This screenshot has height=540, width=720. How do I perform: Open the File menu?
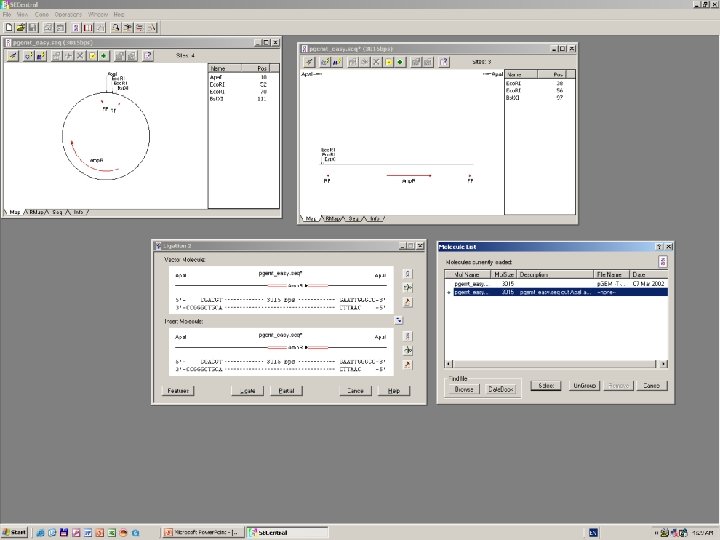click(8, 15)
